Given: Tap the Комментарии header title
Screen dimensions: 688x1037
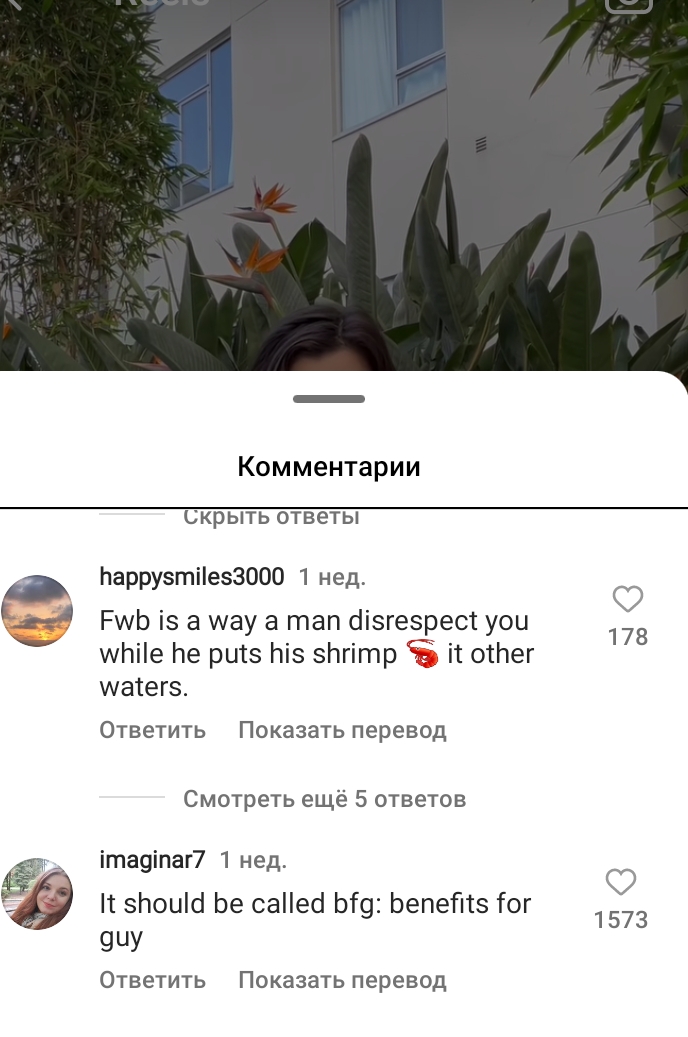Looking at the screenshot, I should pyautogui.click(x=329, y=466).
